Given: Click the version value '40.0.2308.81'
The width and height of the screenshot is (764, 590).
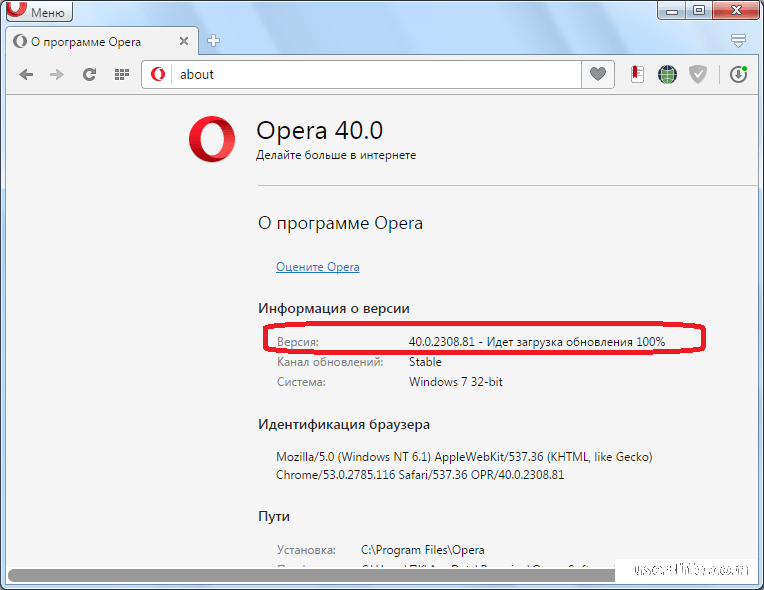Looking at the screenshot, I should (x=441, y=342).
